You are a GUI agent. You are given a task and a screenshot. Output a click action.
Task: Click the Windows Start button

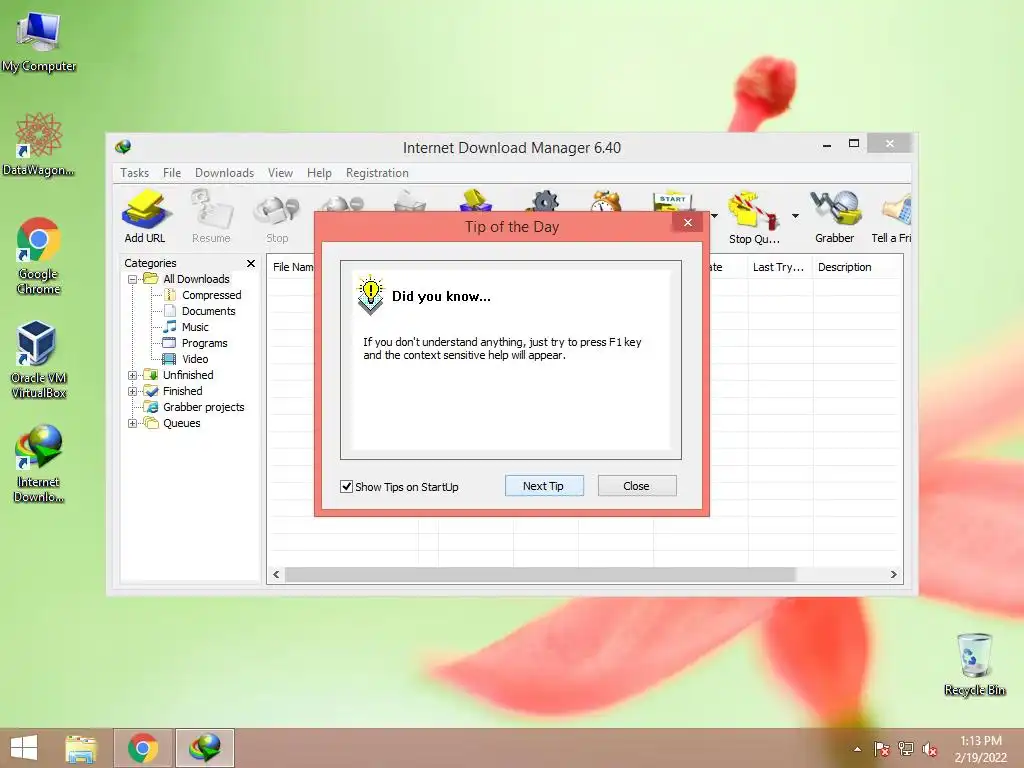tap(24, 748)
